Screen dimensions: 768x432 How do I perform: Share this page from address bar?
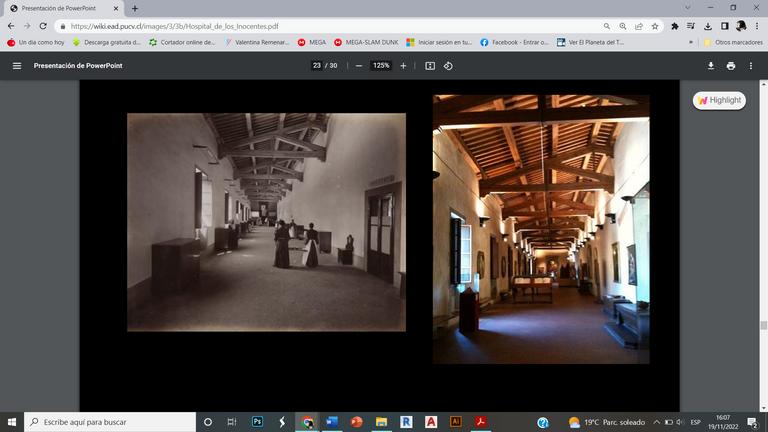(x=639, y=26)
